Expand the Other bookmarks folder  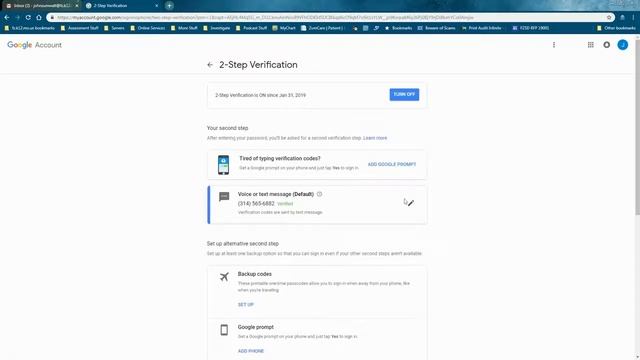(x=616, y=28)
